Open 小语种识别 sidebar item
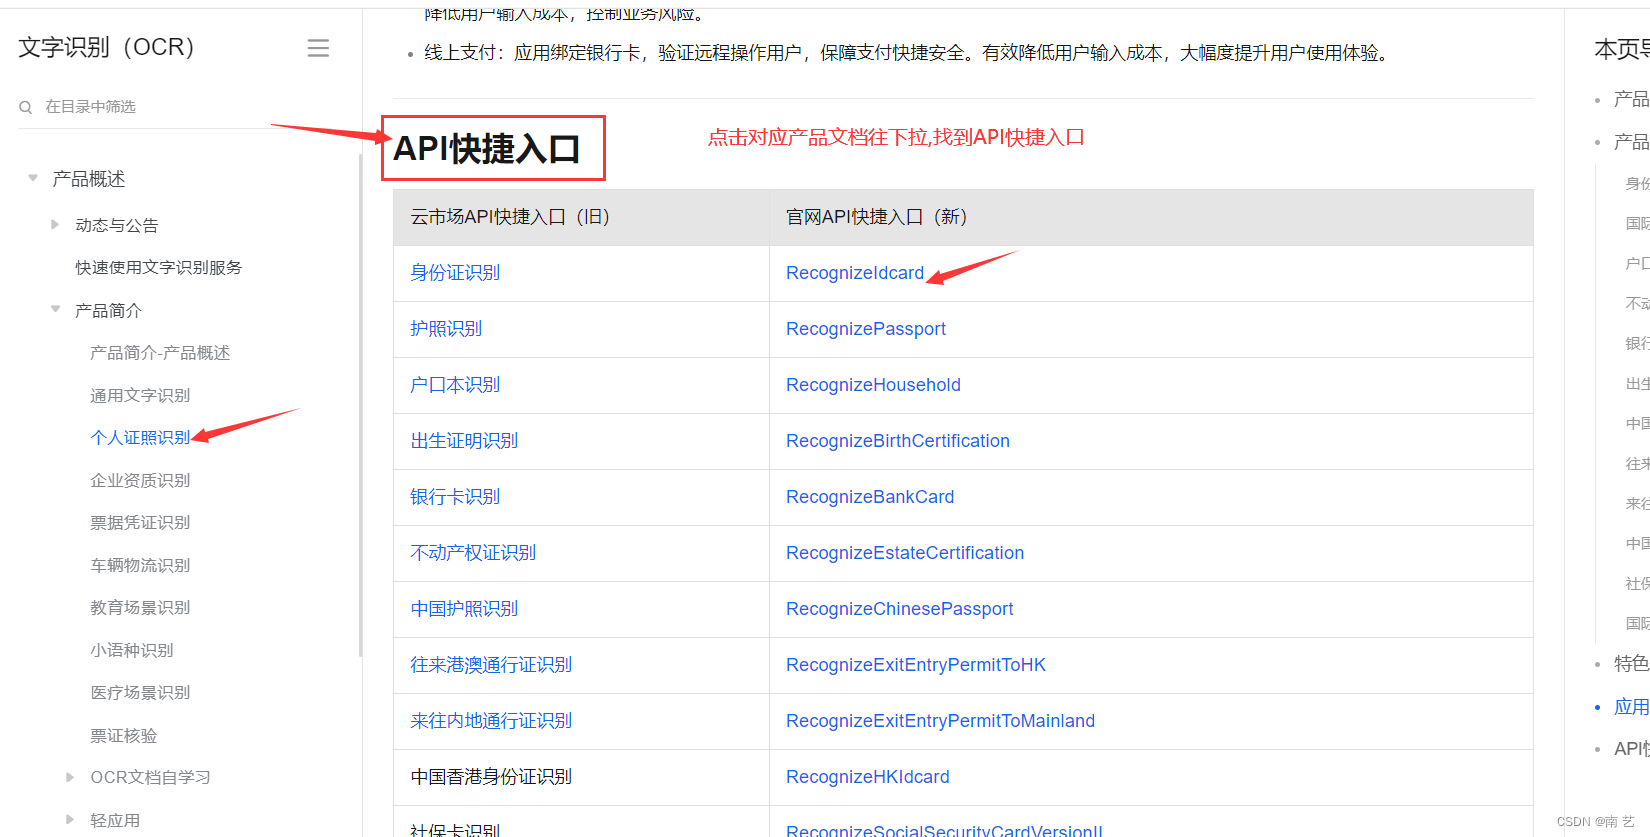 pyautogui.click(x=132, y=650)
